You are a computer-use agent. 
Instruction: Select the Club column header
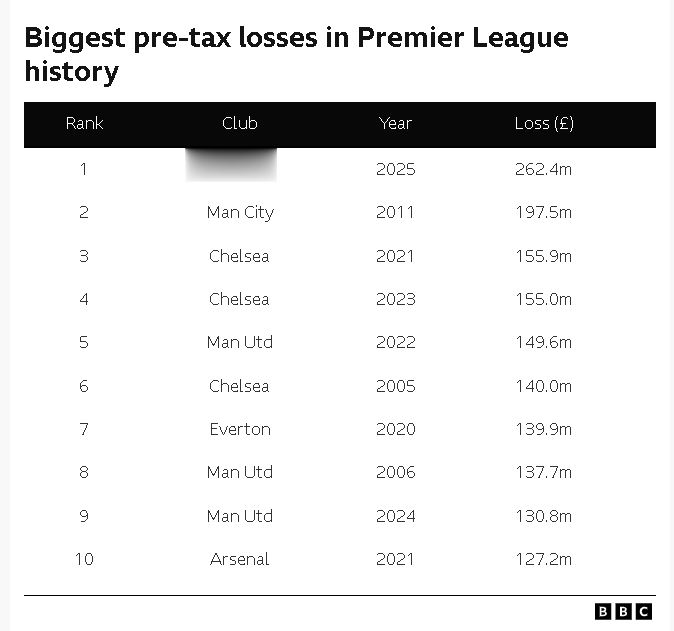(240, 124)
